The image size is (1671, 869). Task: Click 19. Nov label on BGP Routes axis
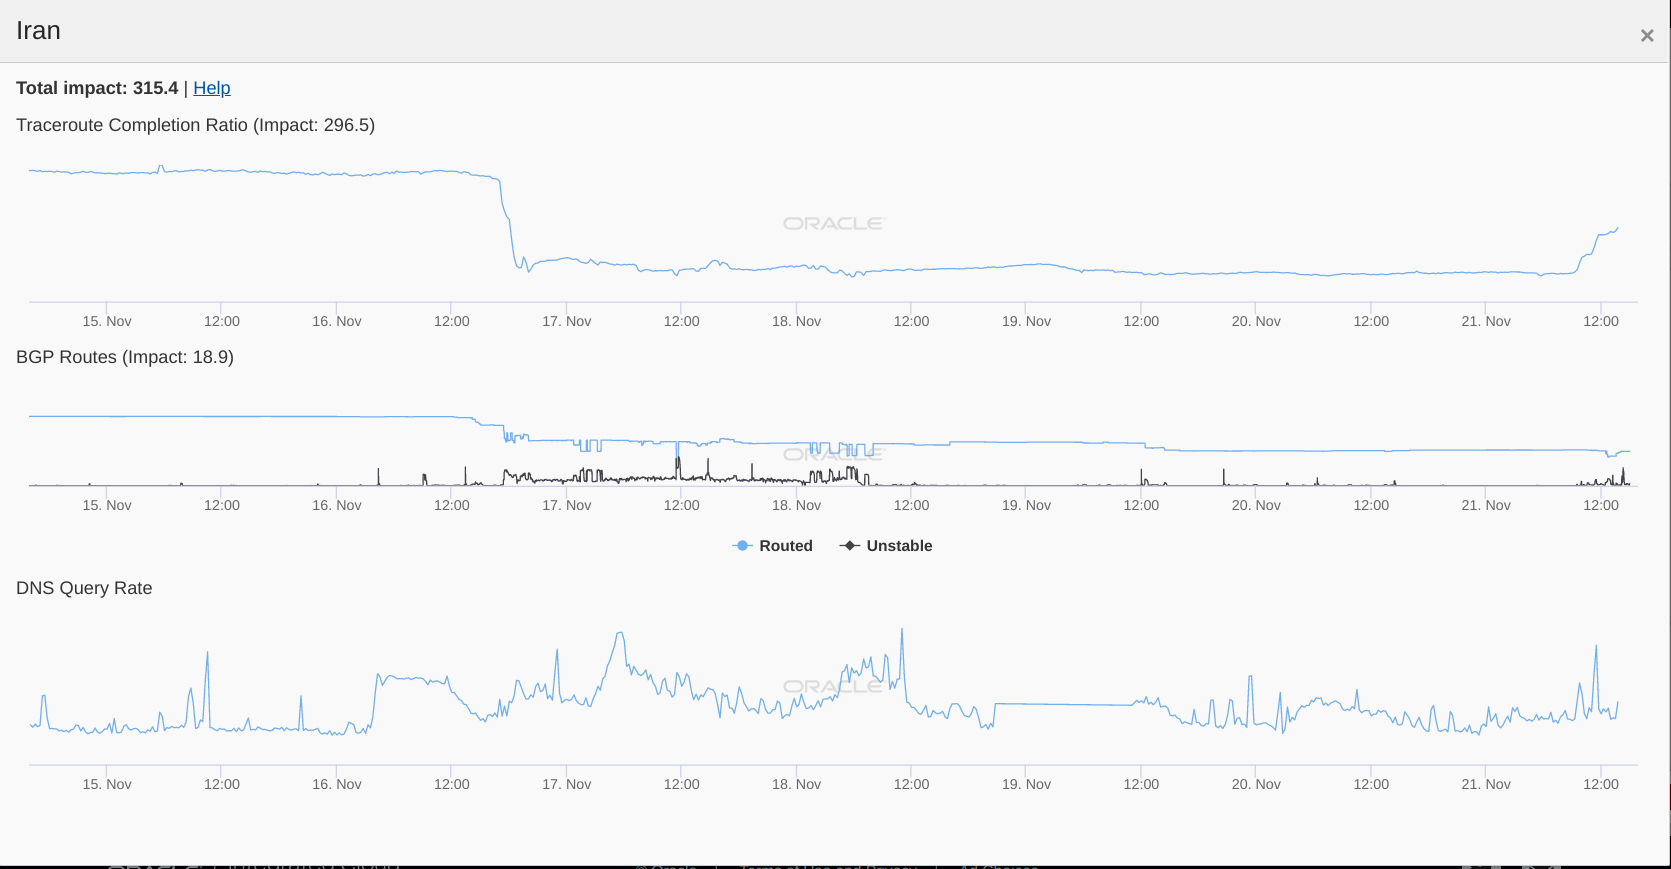1026,505
